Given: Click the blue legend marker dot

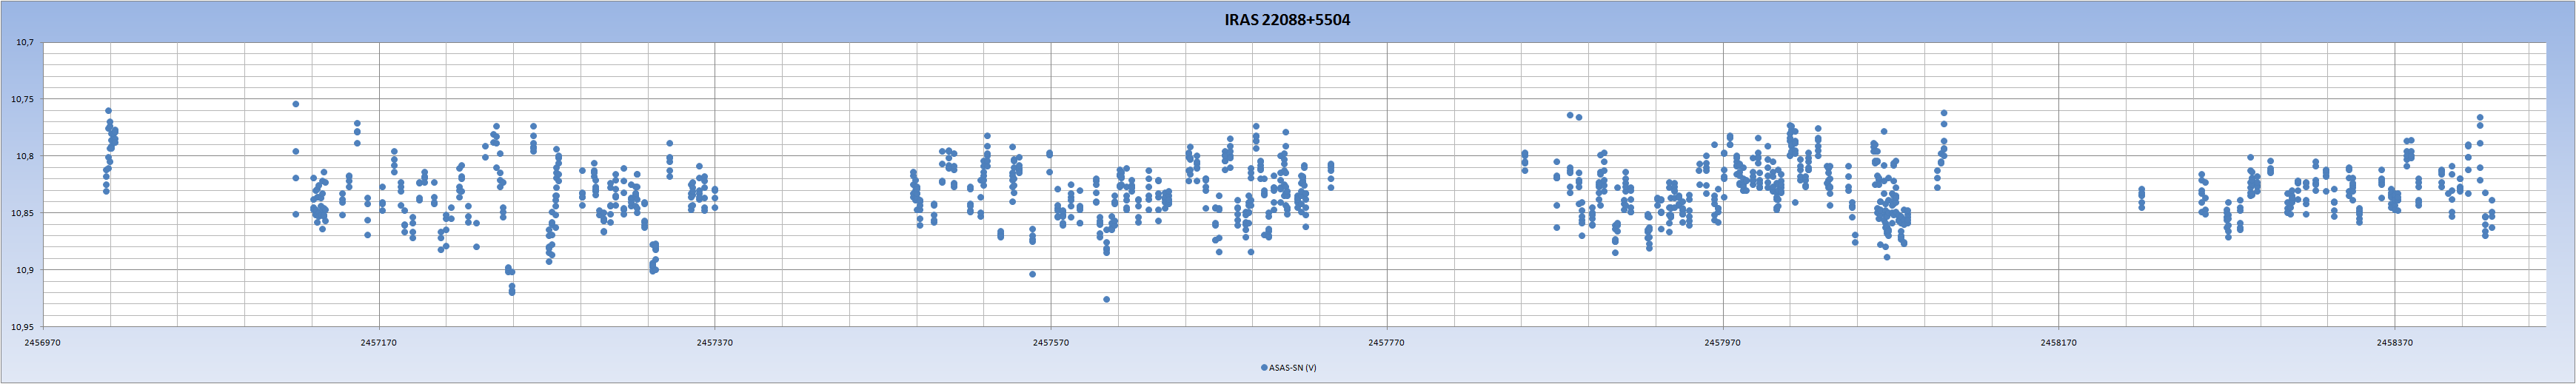Looking at the screenshot, I should (1264, 368).
